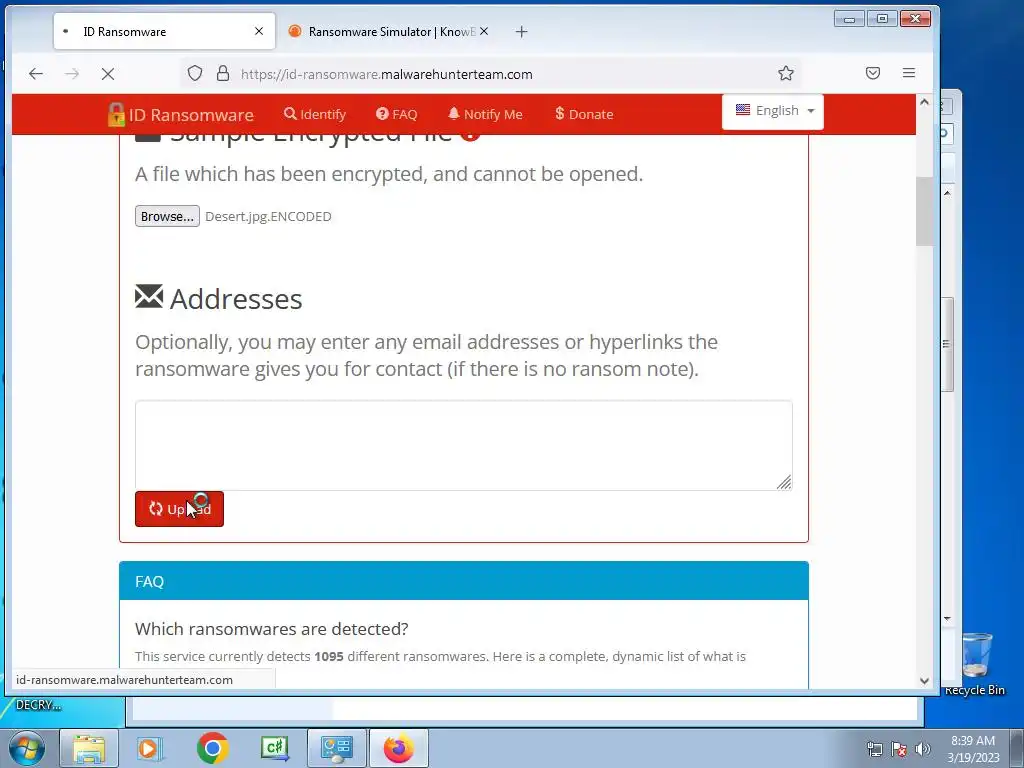Open Windows Media Player from the taskbar
Screen dimensions: 1024x768
[150, 748]
